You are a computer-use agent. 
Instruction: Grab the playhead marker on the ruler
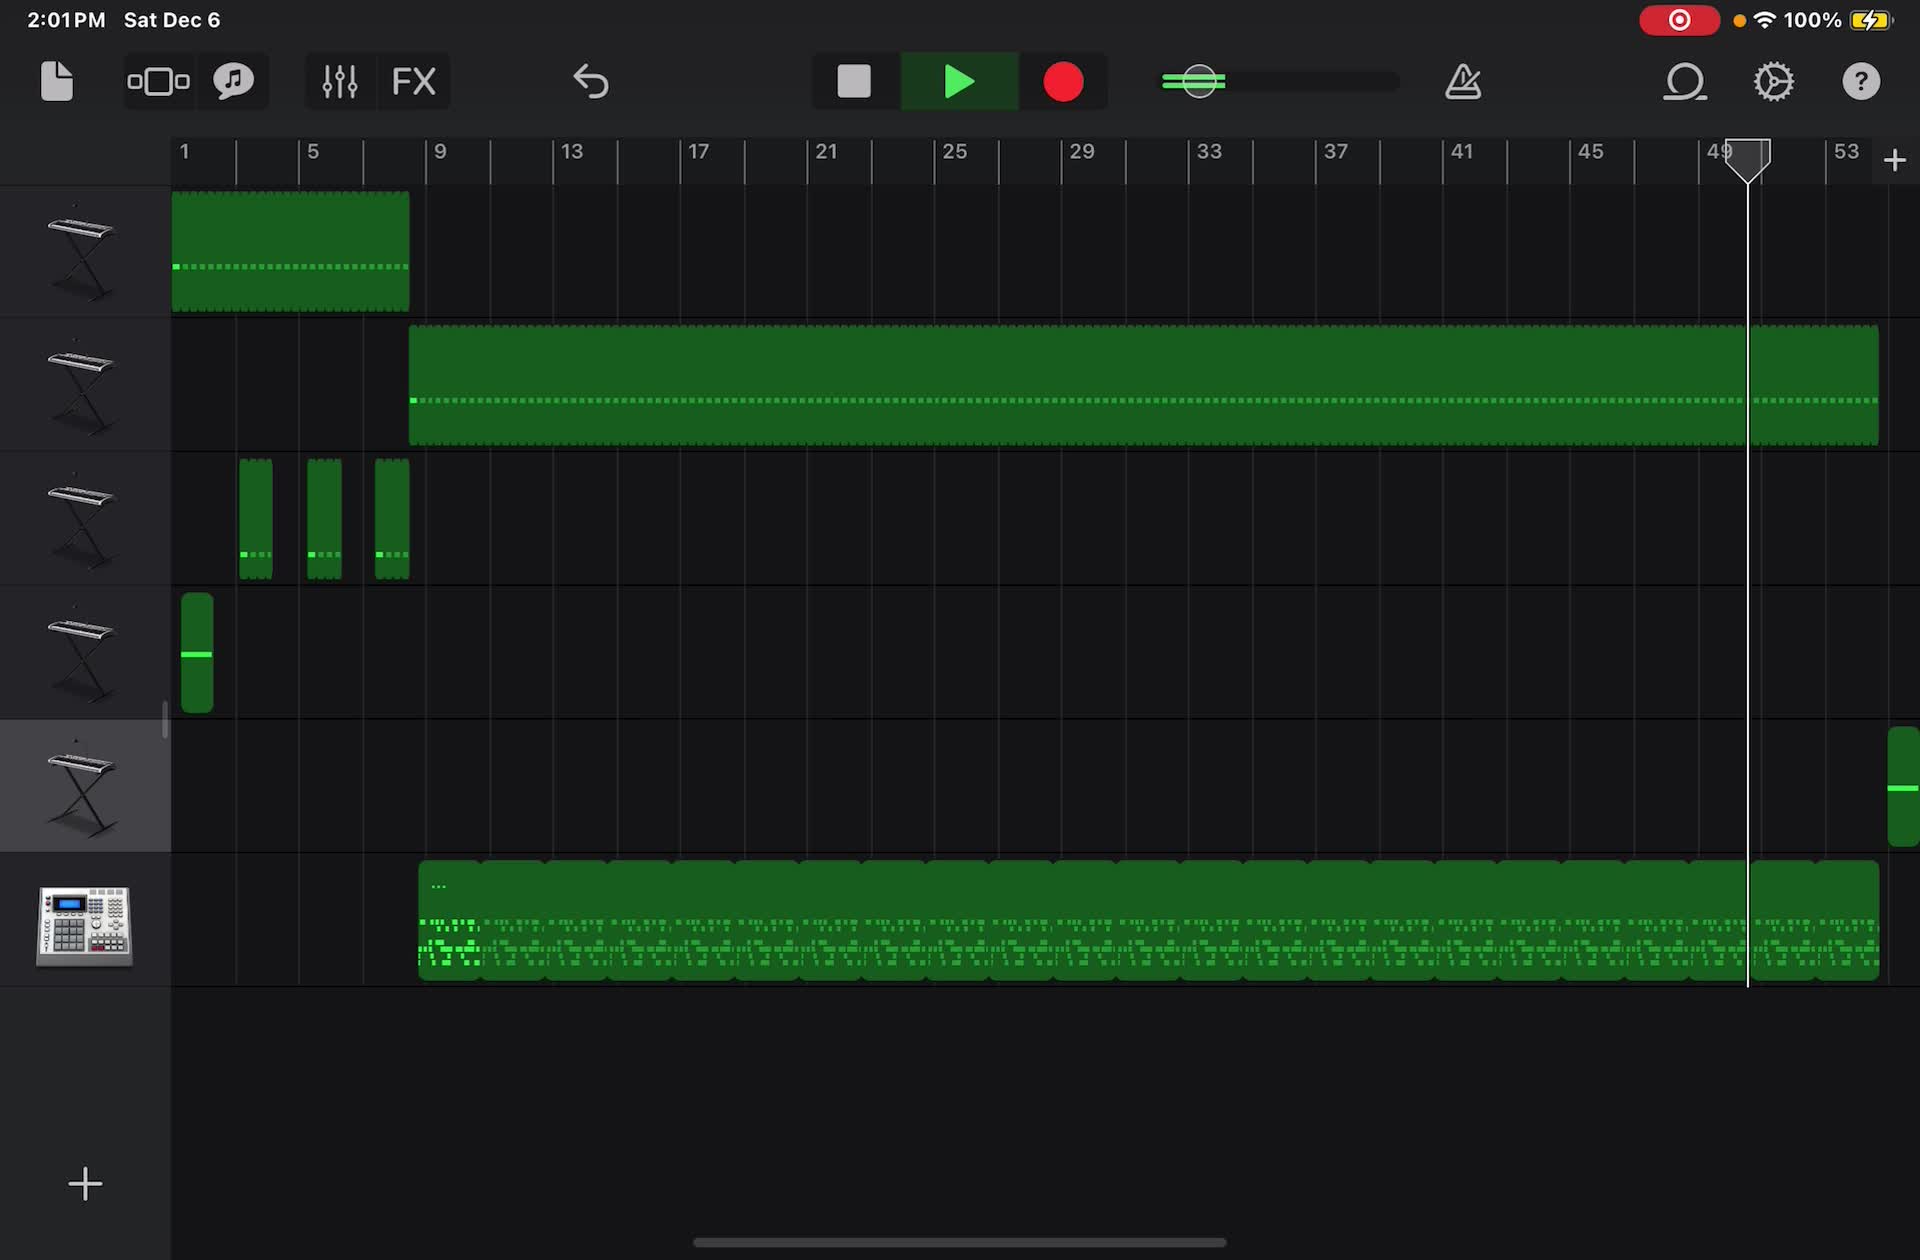(1748, 160)
